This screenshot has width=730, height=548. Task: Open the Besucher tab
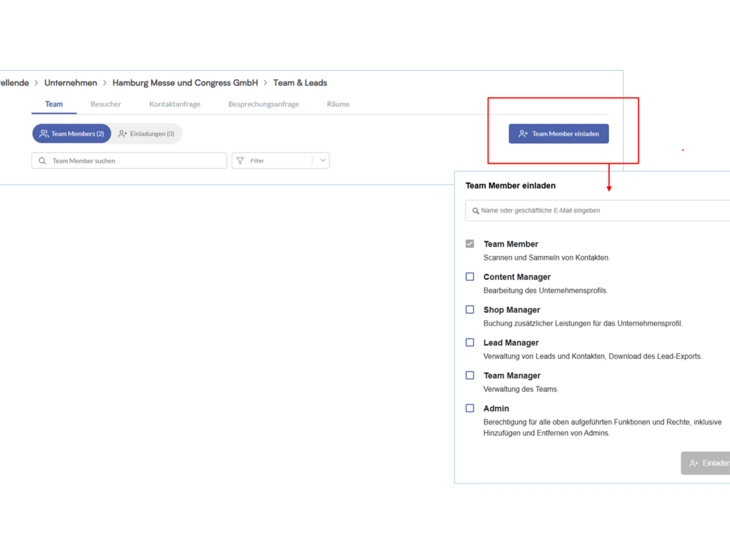[x=106, y=104]
